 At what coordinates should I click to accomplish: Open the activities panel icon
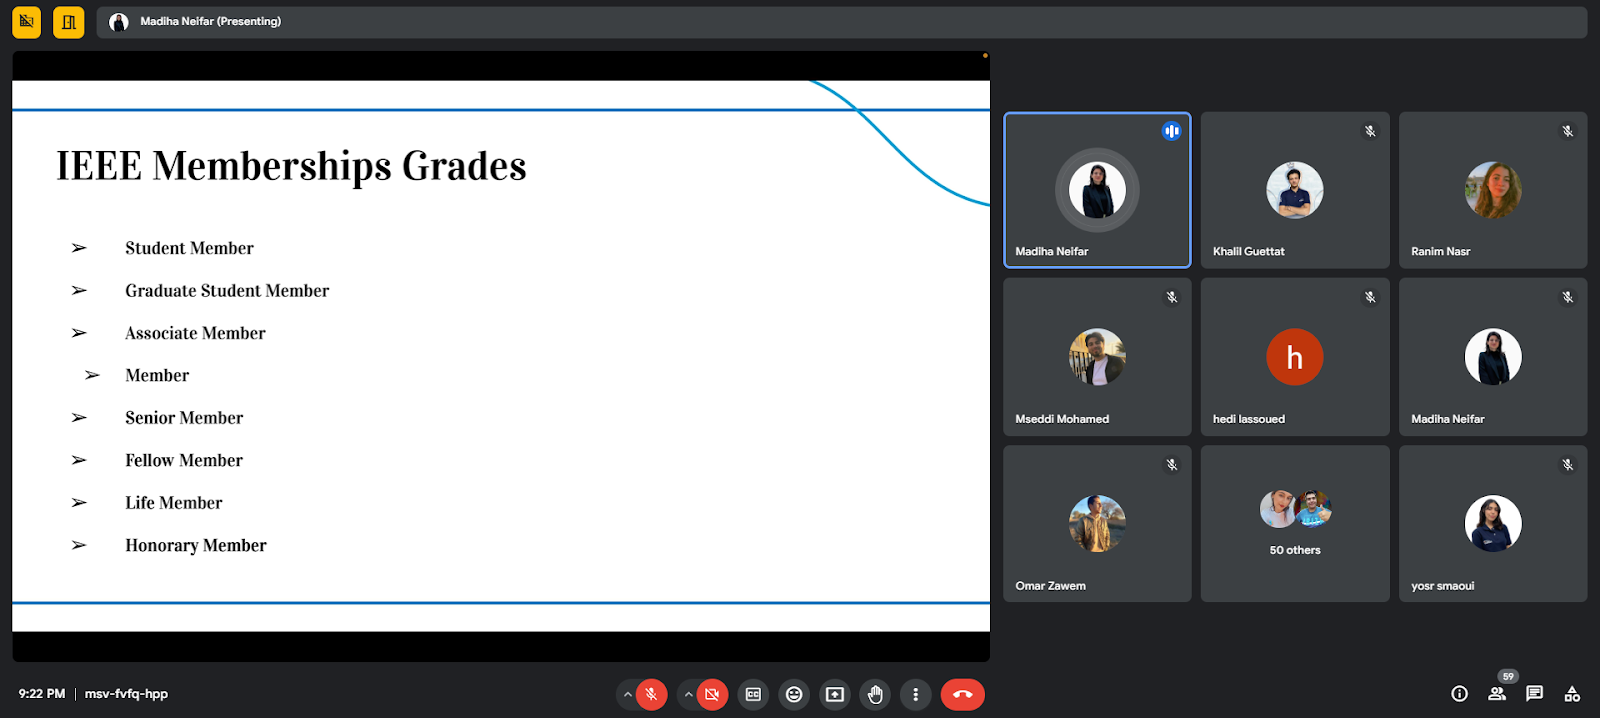(1572, 694)
